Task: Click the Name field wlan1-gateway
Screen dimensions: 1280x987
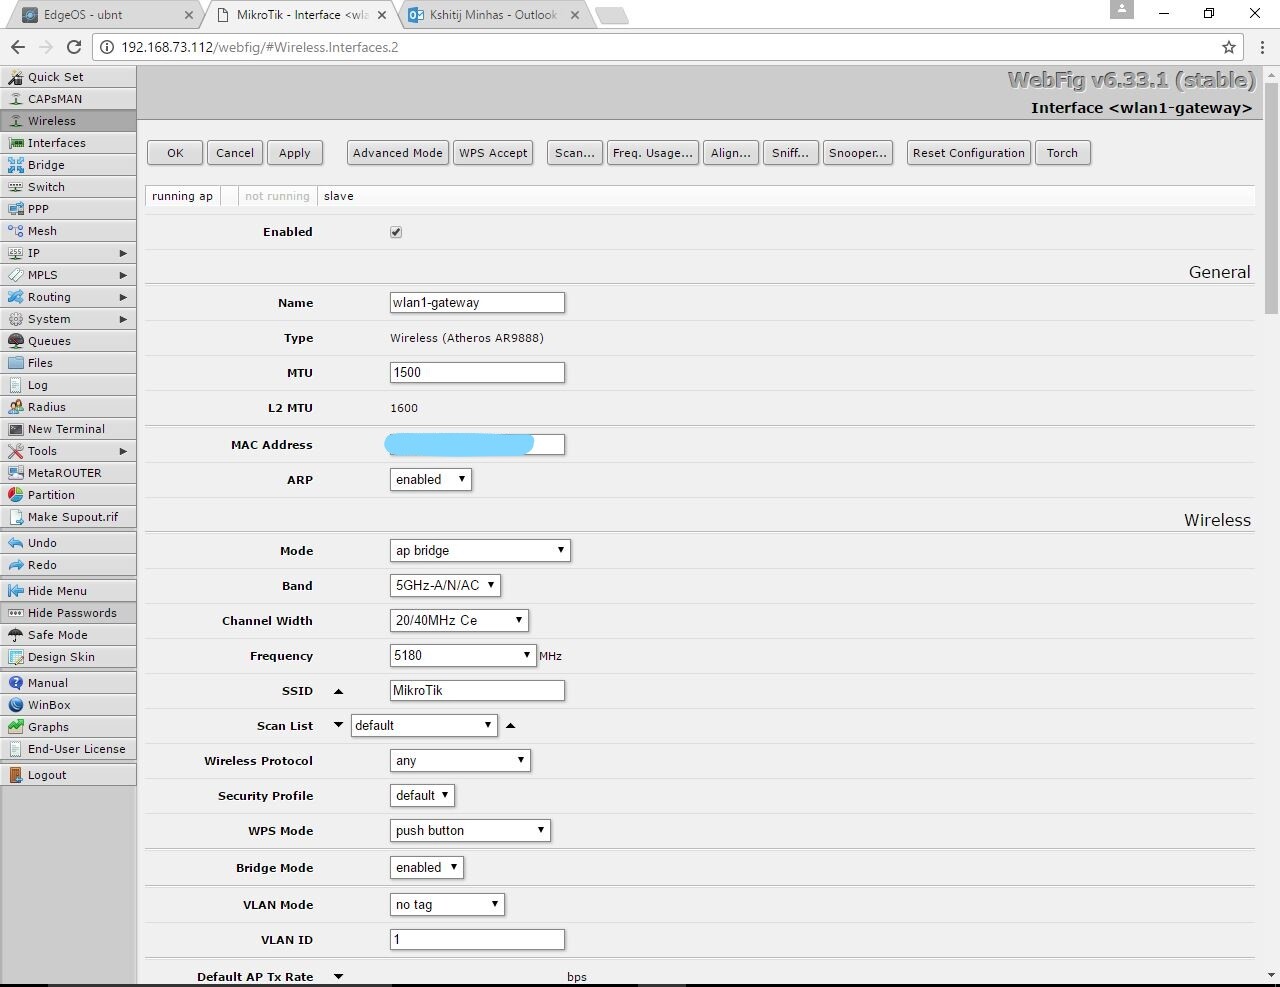Action: [477, 303]
